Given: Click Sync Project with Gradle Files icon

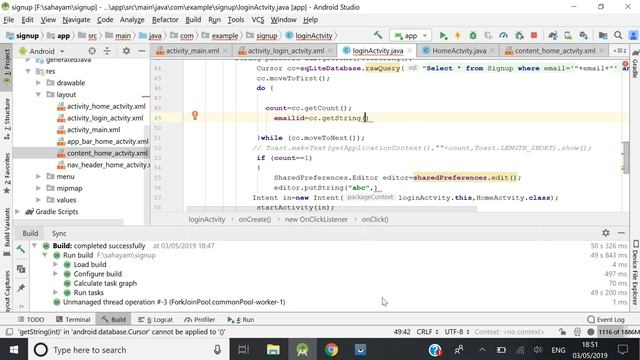Looking at the screenshot, I should click(x=553, y=36).
